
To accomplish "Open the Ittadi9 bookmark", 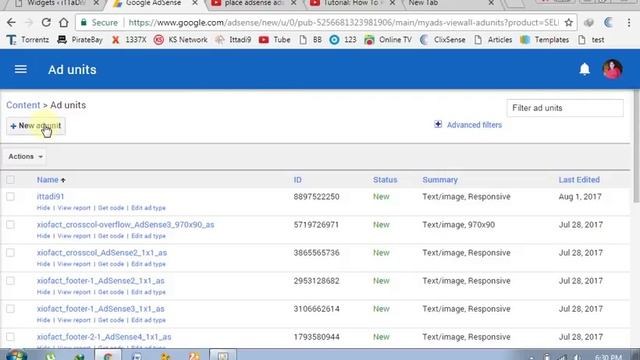I will coord(233,40).
